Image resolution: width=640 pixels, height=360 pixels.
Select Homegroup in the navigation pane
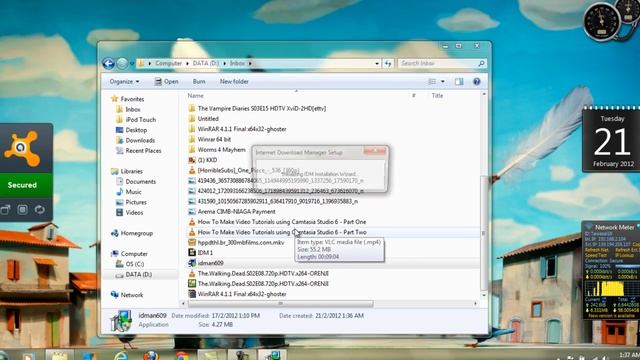136,233
